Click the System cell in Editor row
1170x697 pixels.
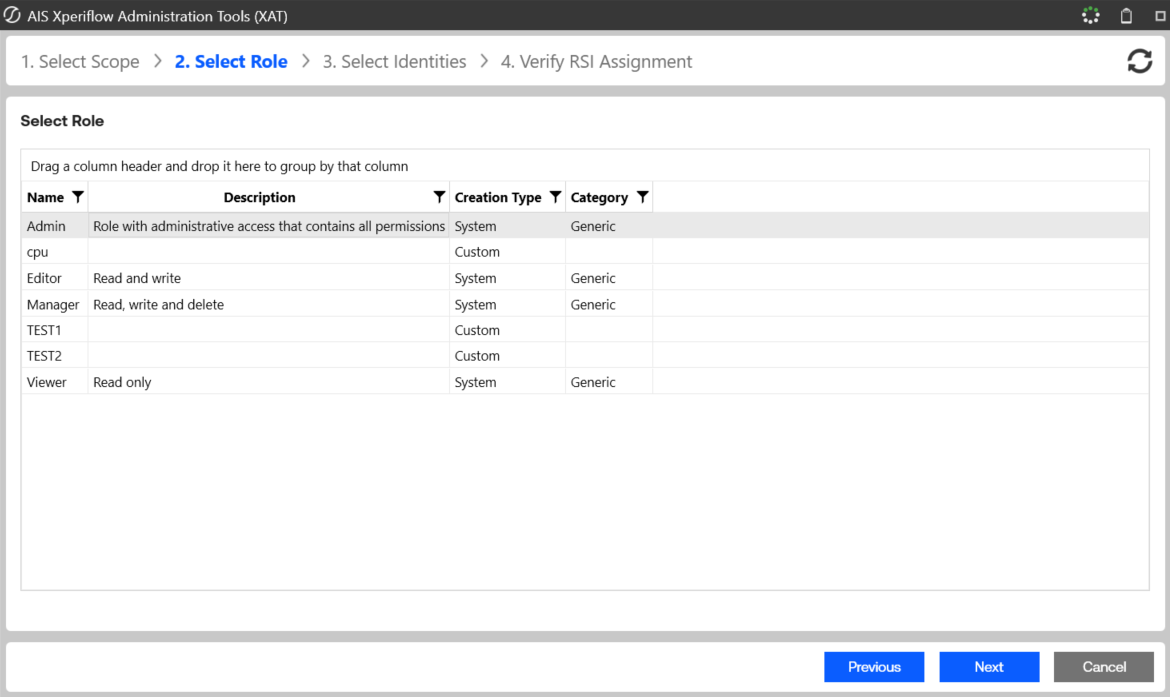point(507,278)
